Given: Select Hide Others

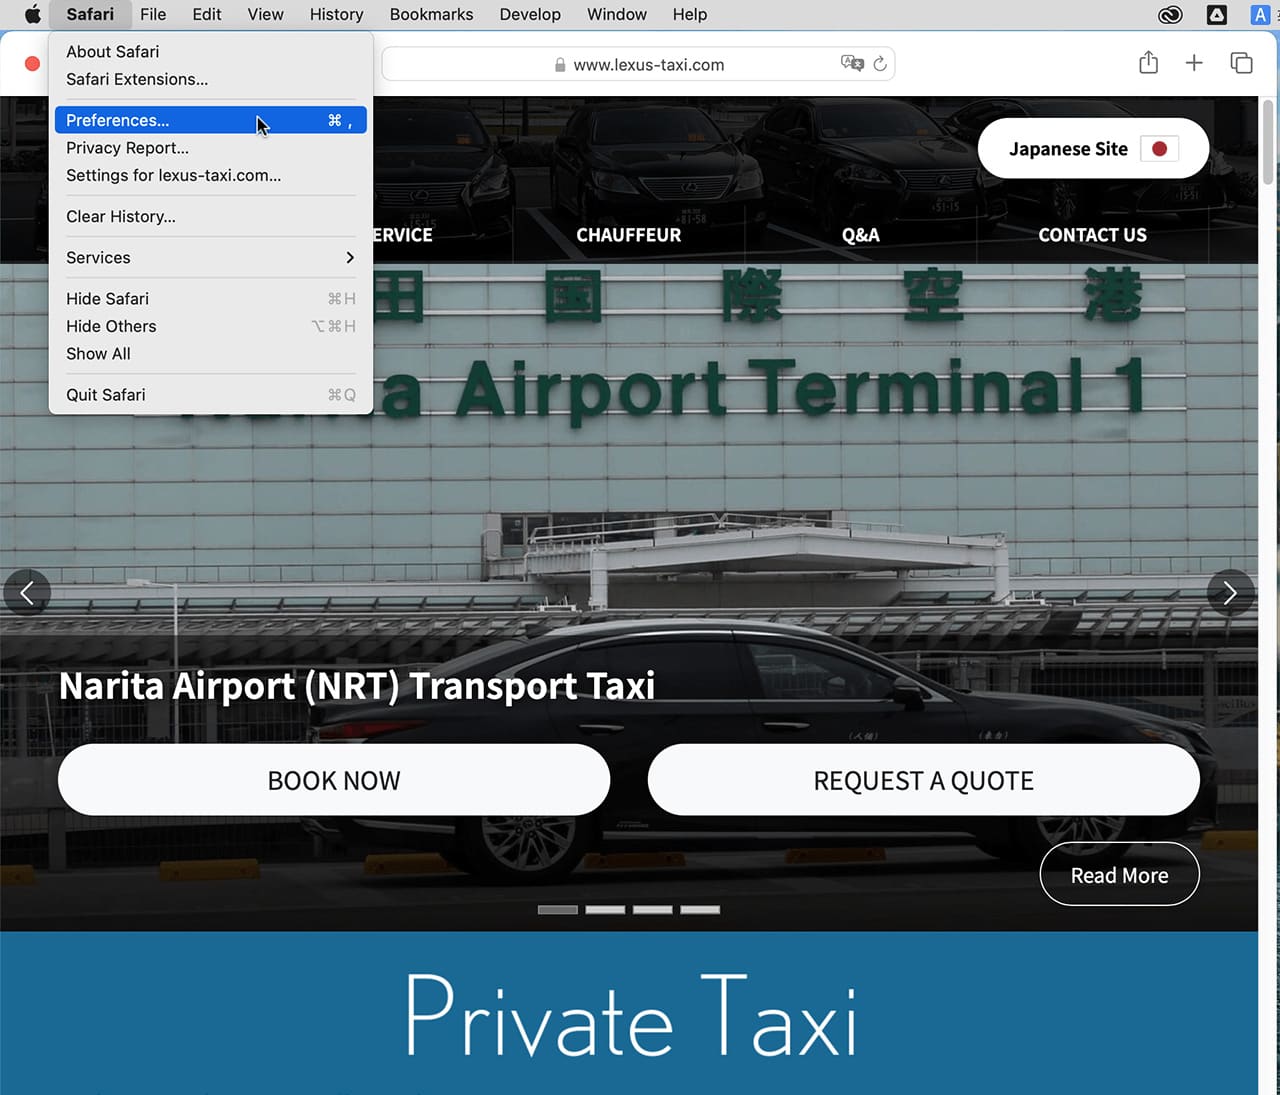Looking at the screenshot, I should [x=211, y=326].
